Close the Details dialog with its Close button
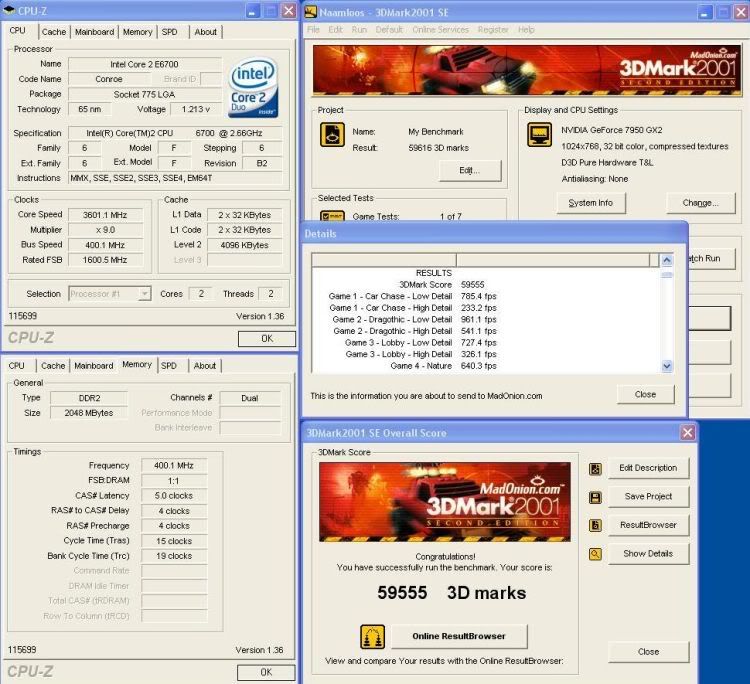Screen dimensions: 750x684 [x=645, y=394]
